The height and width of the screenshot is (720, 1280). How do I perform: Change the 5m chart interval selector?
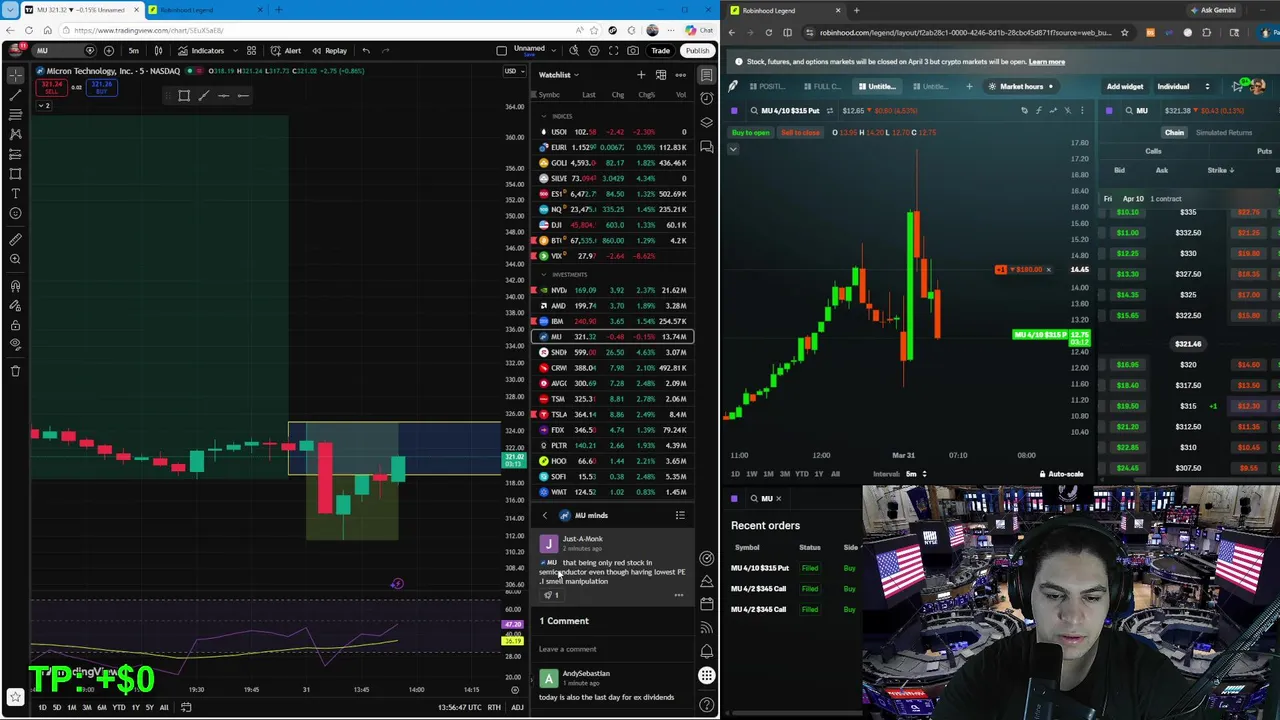click(133, 50)
